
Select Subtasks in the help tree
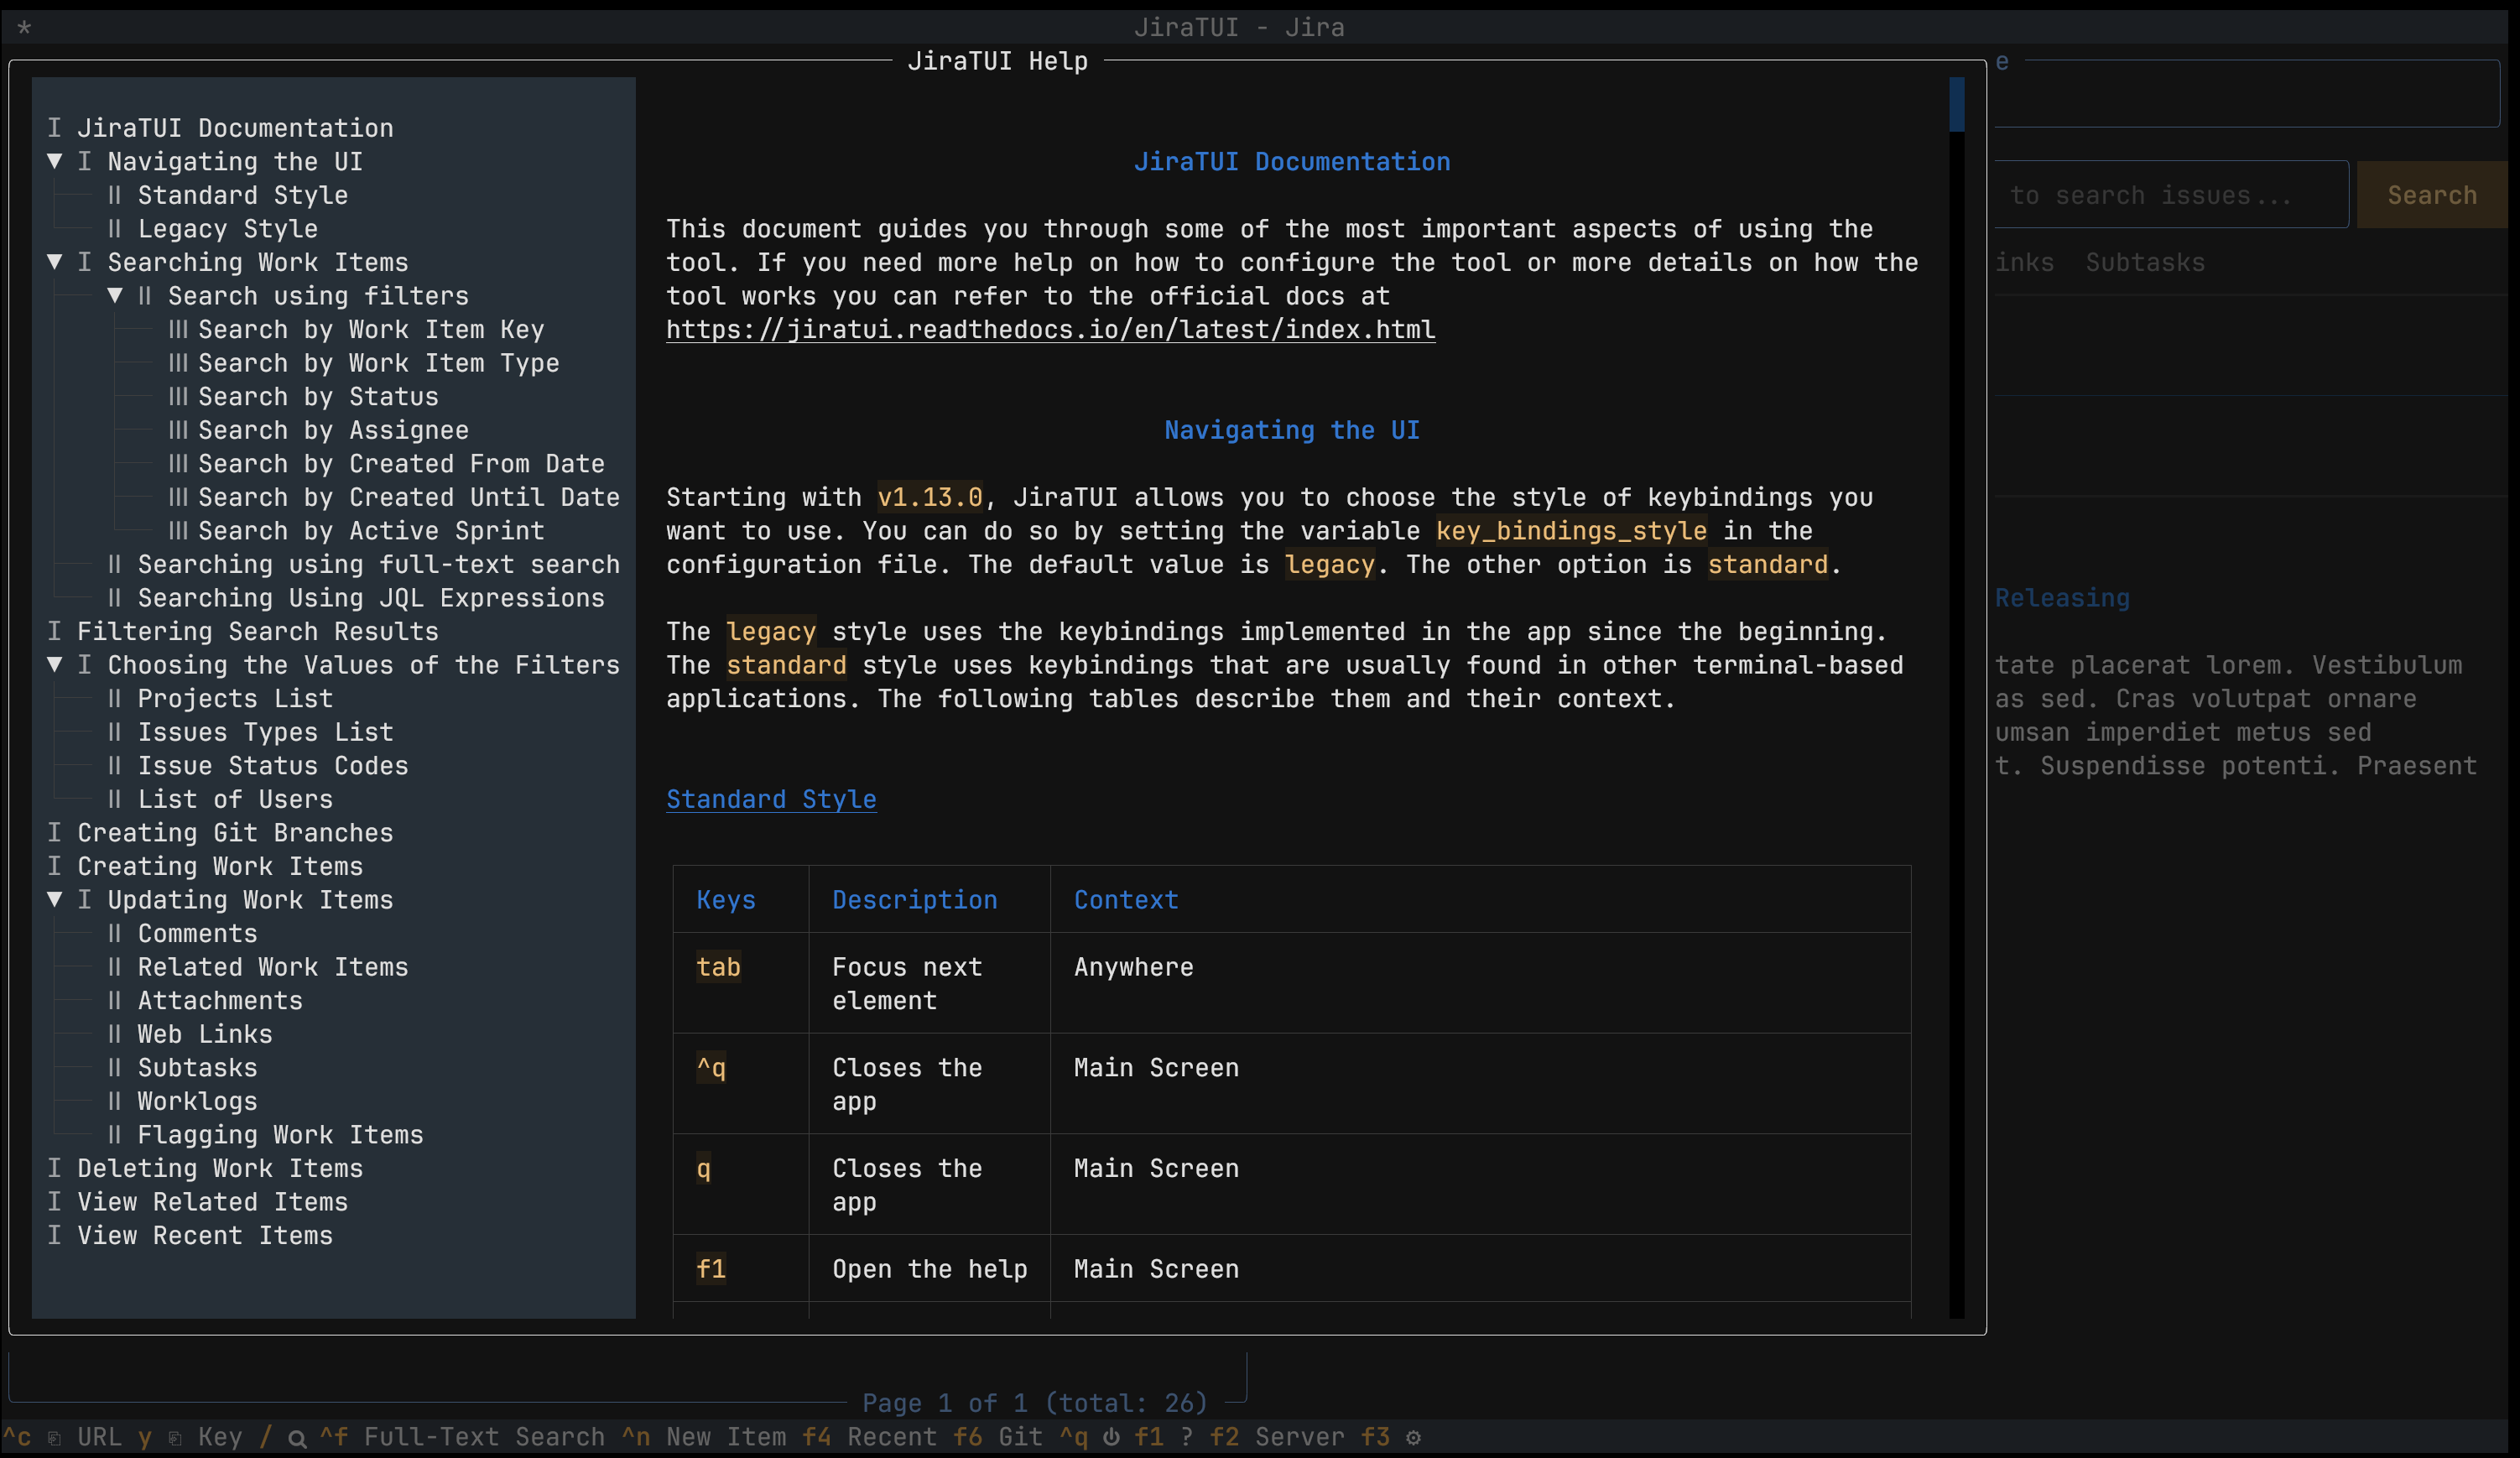pos(198,1067)
